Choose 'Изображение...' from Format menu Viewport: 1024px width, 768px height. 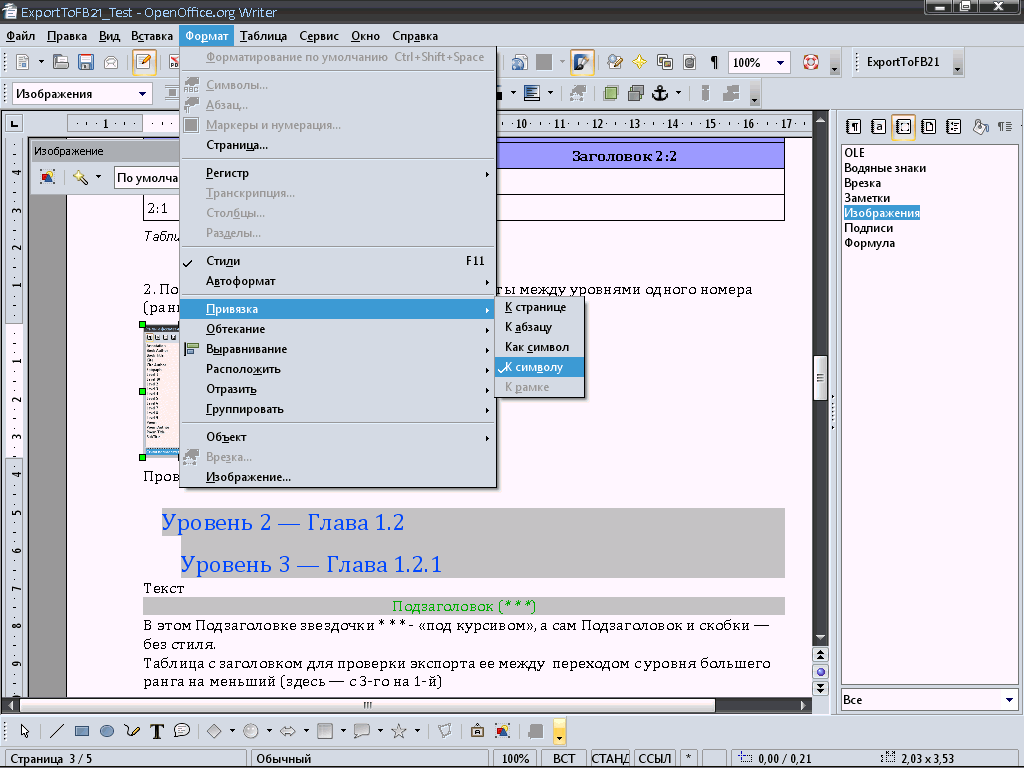248,477
